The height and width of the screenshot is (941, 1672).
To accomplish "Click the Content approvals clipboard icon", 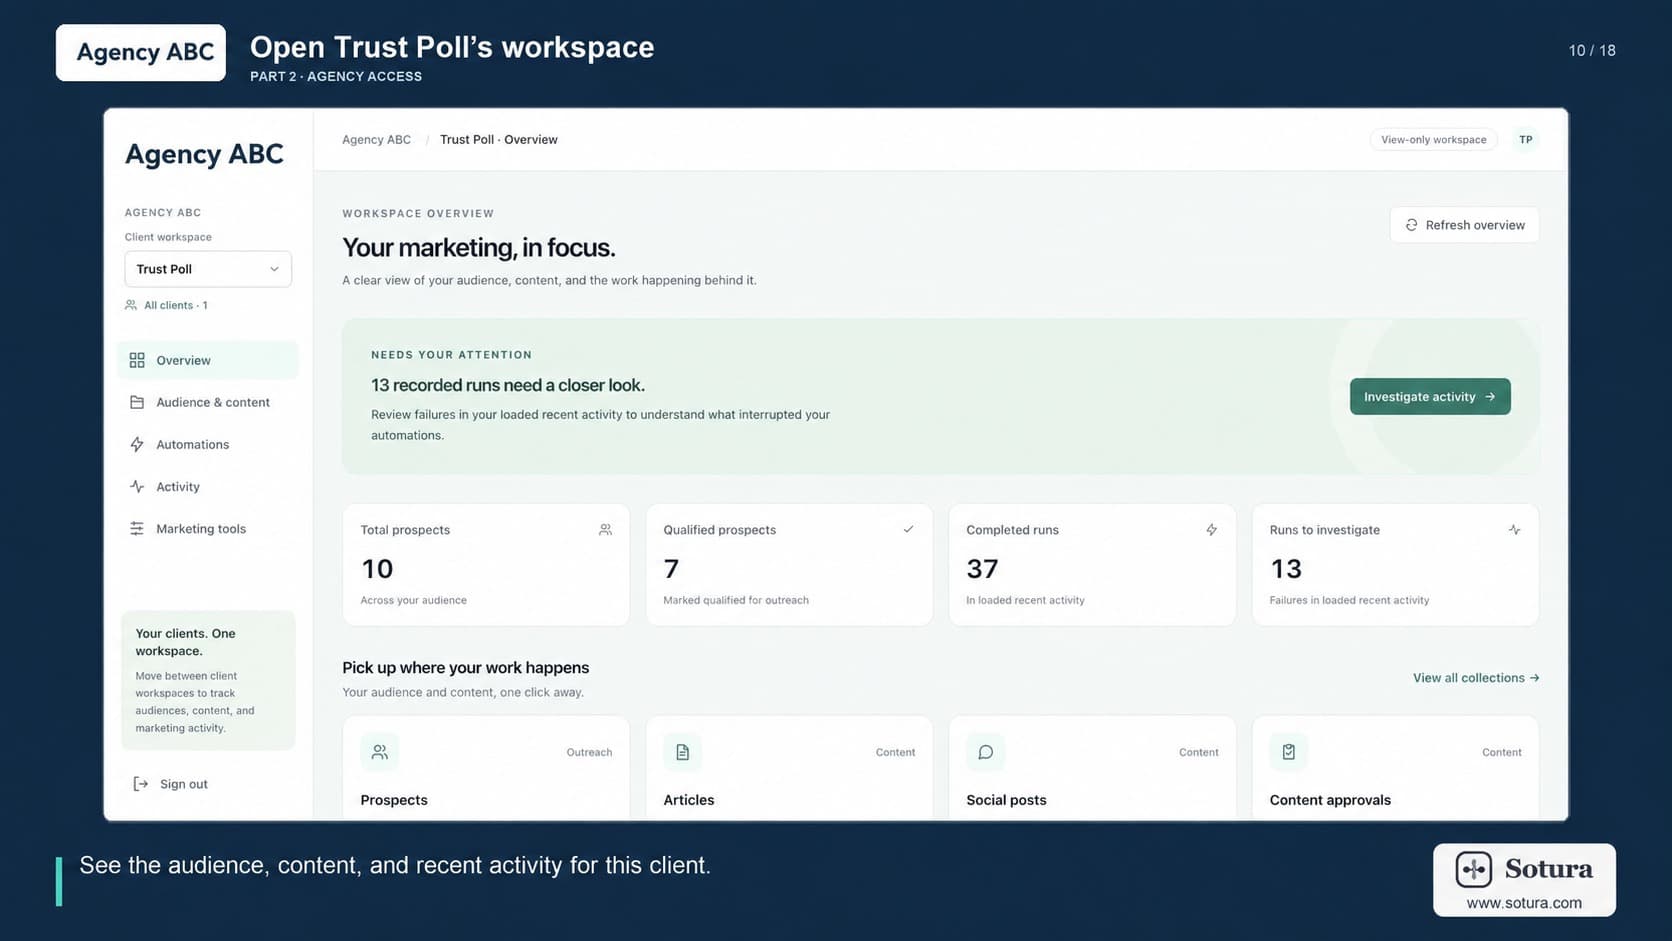I will 1289,752.
